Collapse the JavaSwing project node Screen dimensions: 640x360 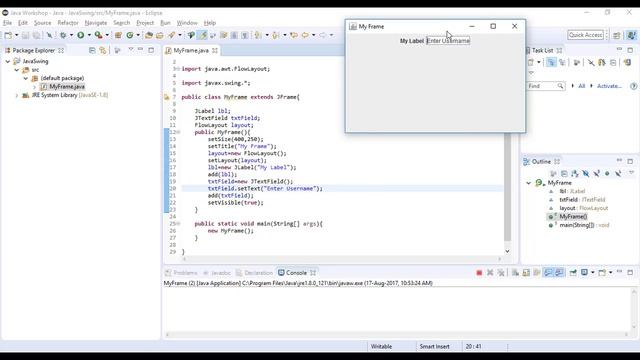tap(8, 61)
